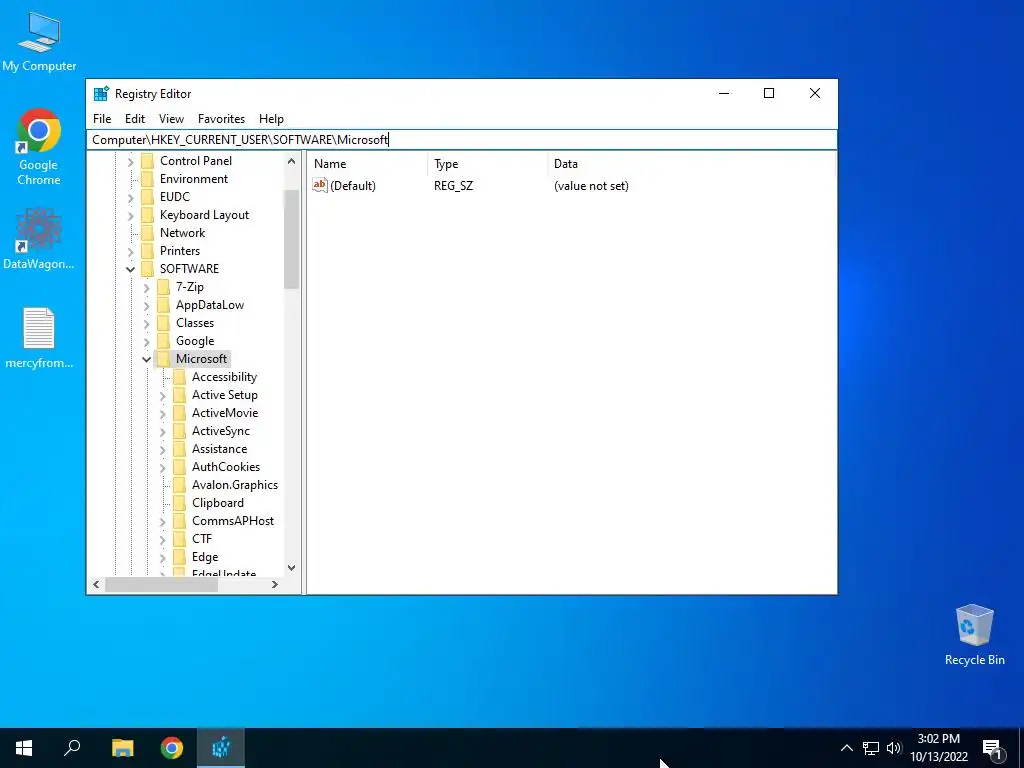Show hidden system tray icons
The width and height of the screenshot is (1024, 768).
tap(846, 748)
